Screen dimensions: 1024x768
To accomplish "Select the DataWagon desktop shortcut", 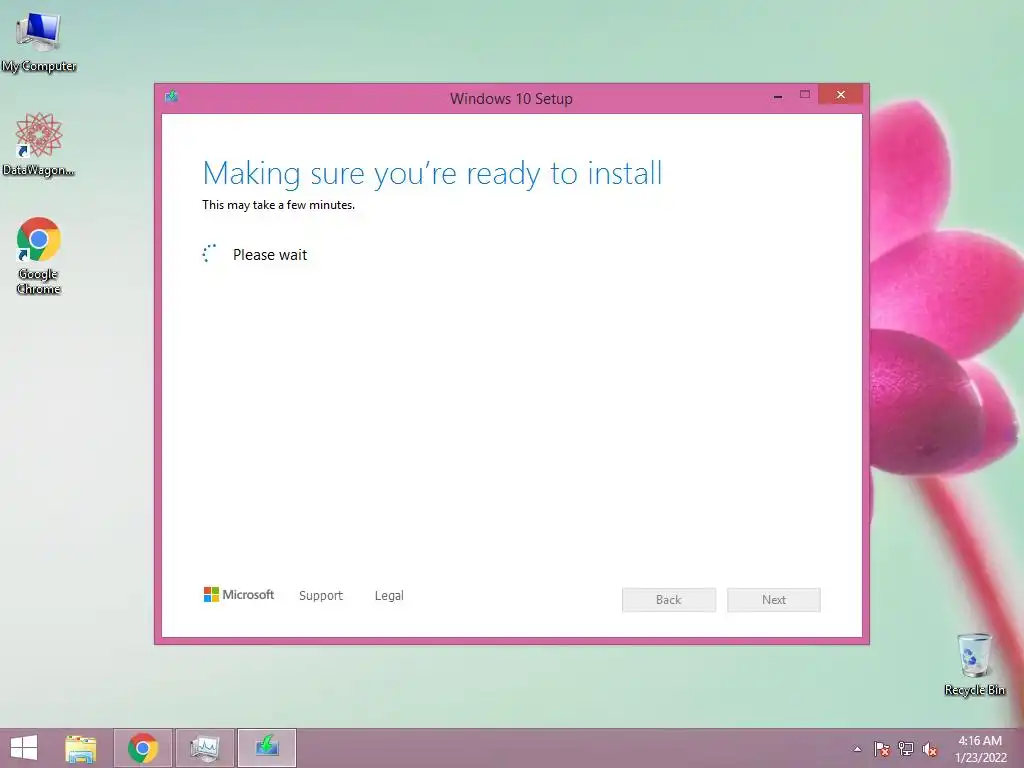I will pyautogui.click(x=39, y=144).
